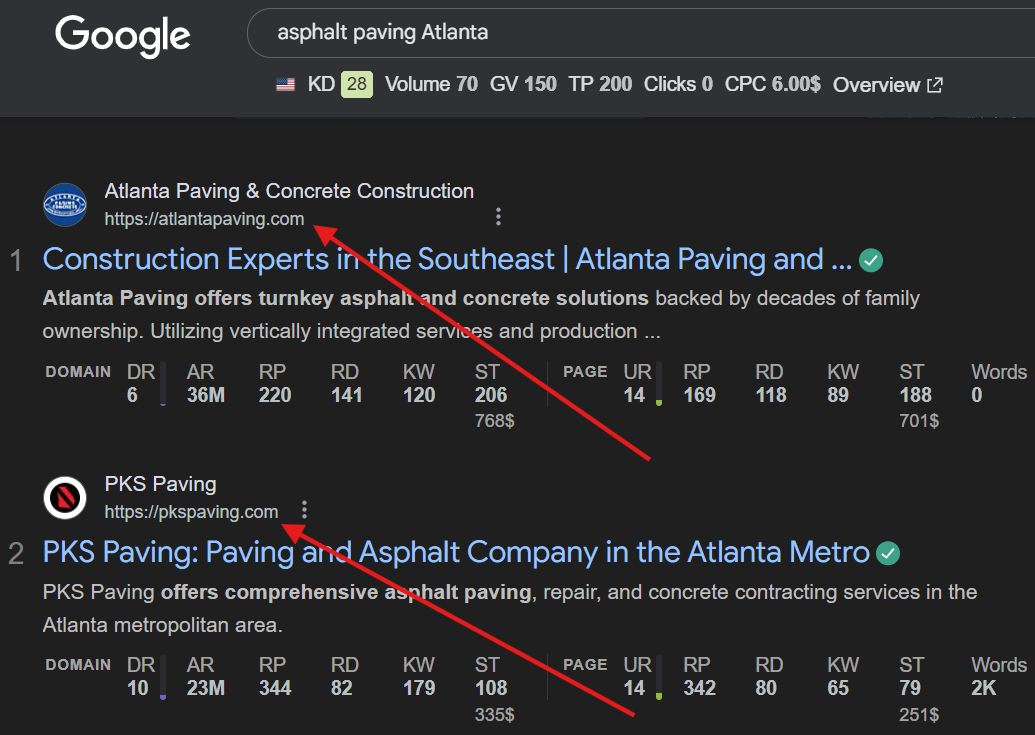This screenshot has height=735, width=1035.
Task: Click page RD 118 value
Action: (x=771, y=395)
